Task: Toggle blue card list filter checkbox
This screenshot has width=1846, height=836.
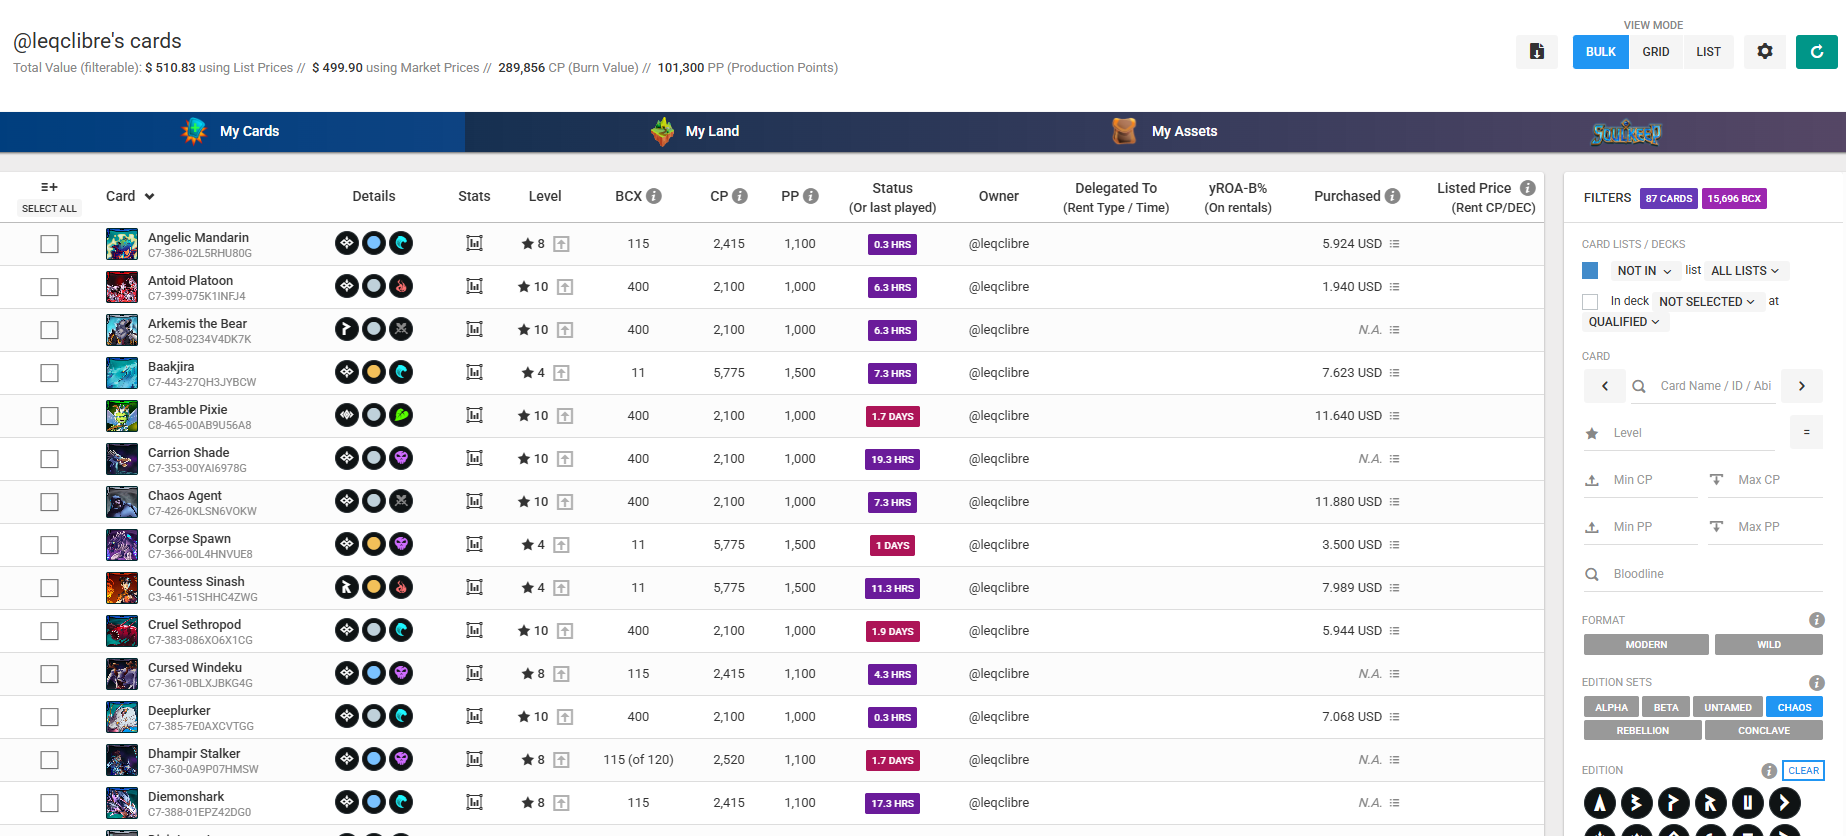Action: (1590, 270)
